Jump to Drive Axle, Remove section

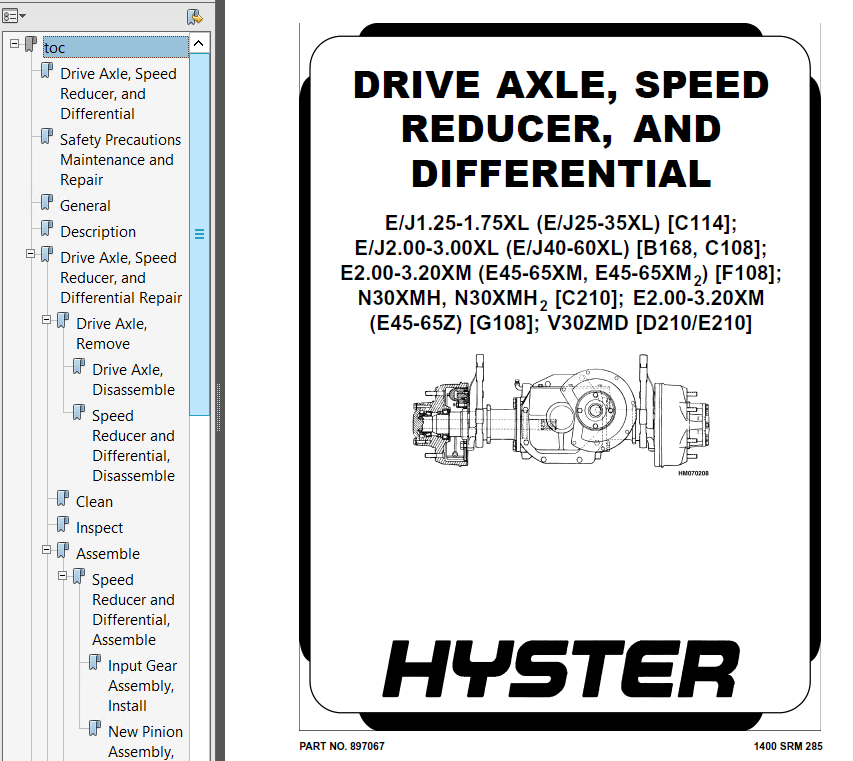pos(112,333)
